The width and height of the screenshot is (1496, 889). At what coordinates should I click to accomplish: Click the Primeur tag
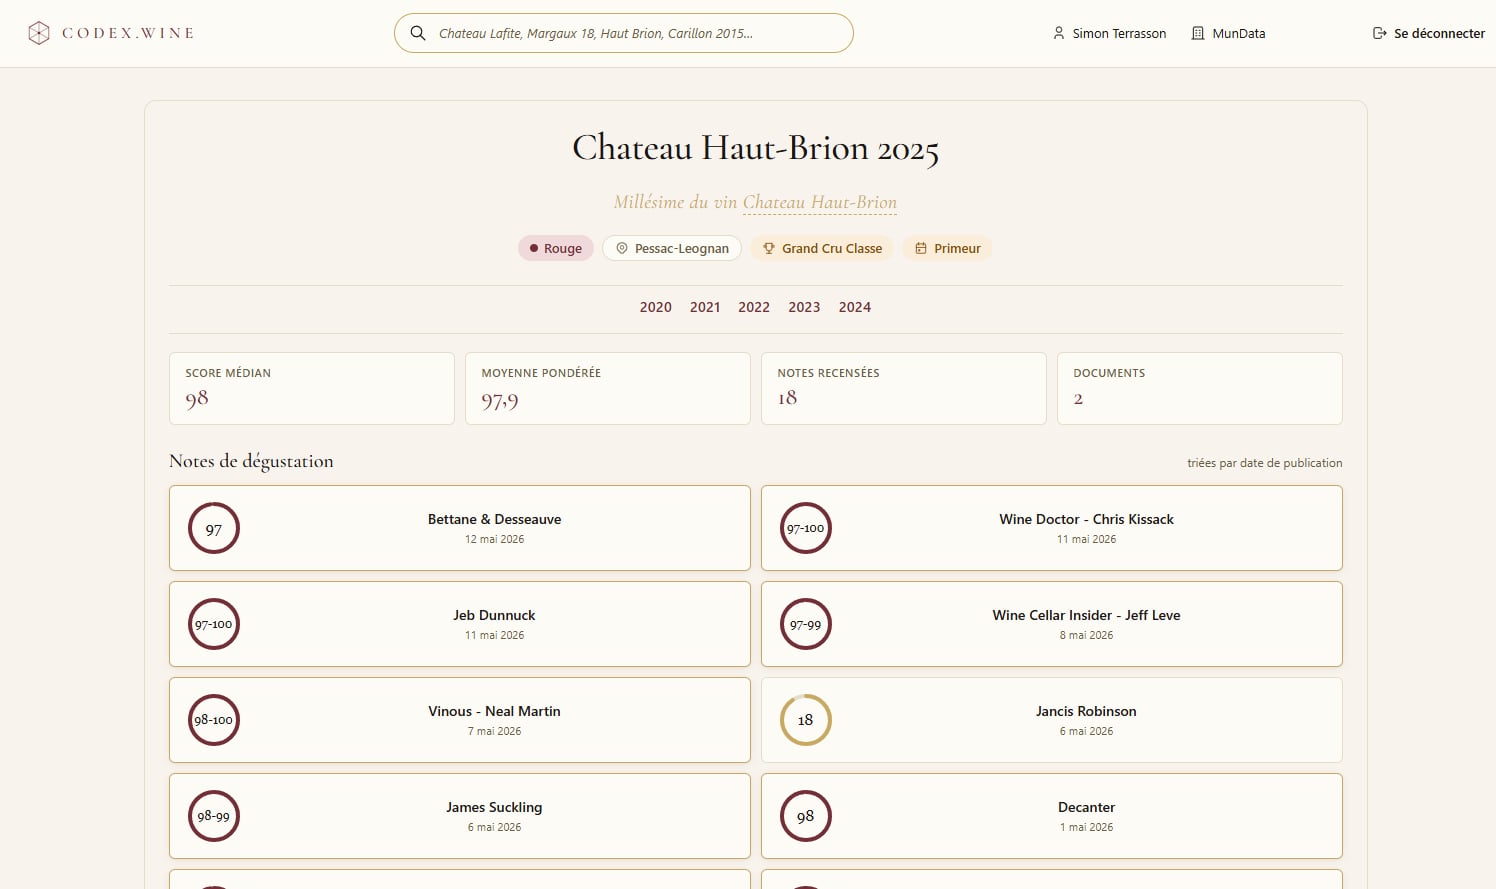[947, 248]
